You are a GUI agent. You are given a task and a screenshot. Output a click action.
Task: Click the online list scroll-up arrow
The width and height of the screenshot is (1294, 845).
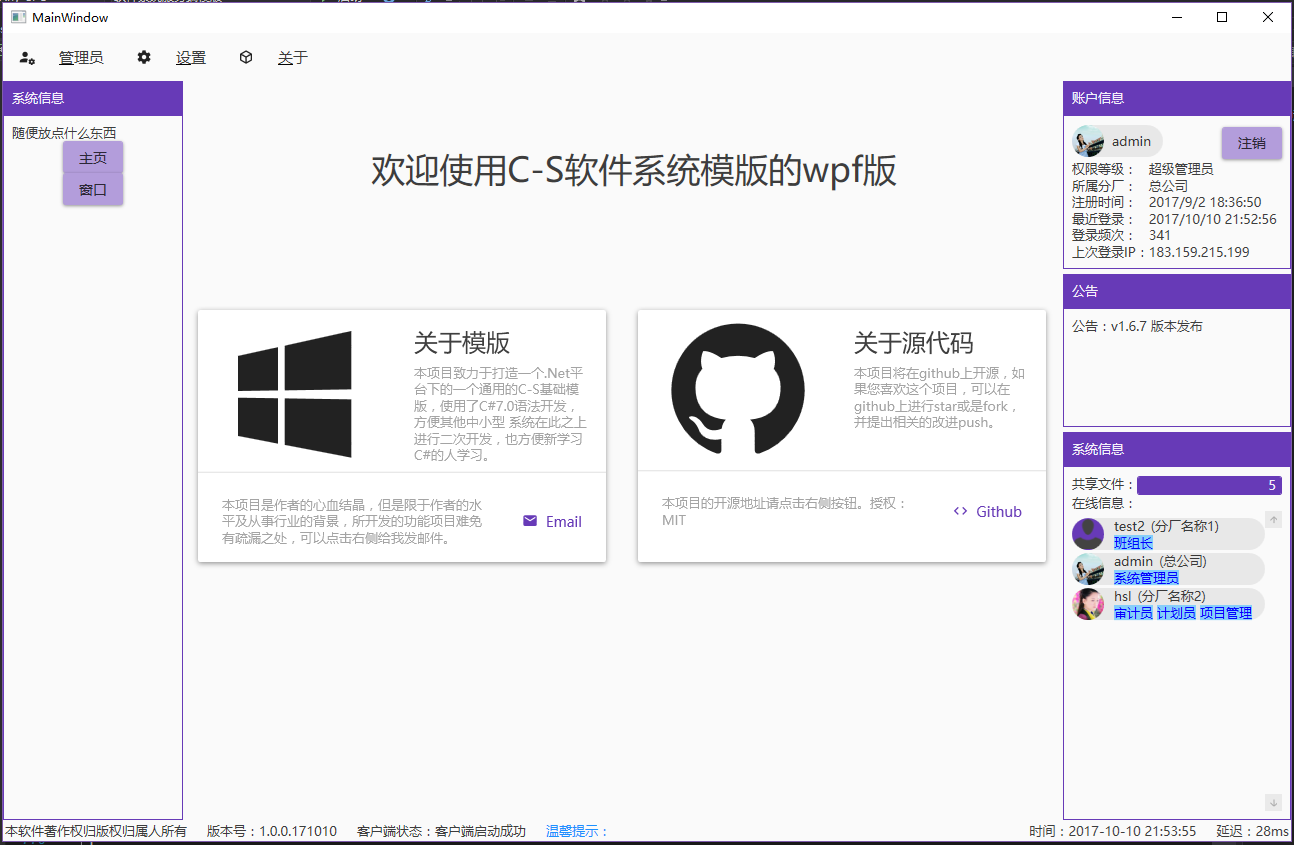click(1273, 519)
